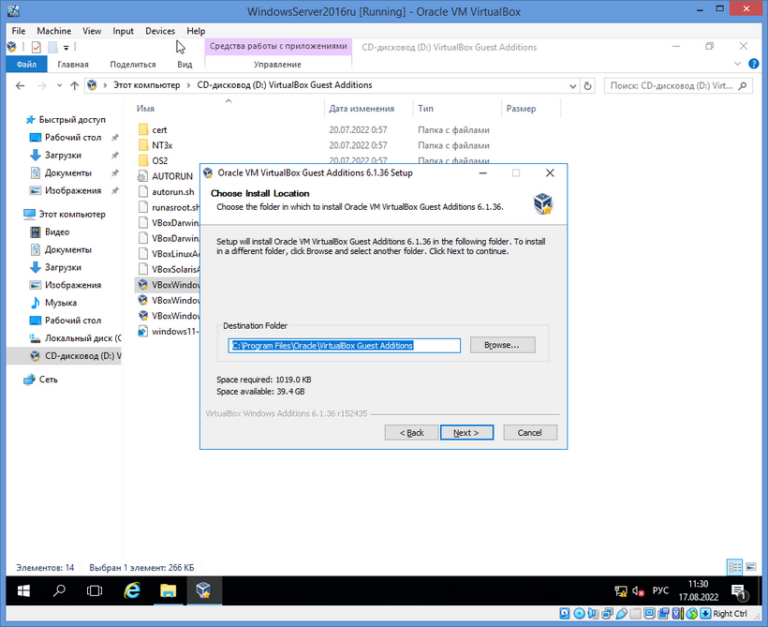Click the Destination Folder path field
The width and height of the screenshot is (768, 627).
(x=344, y=345)
